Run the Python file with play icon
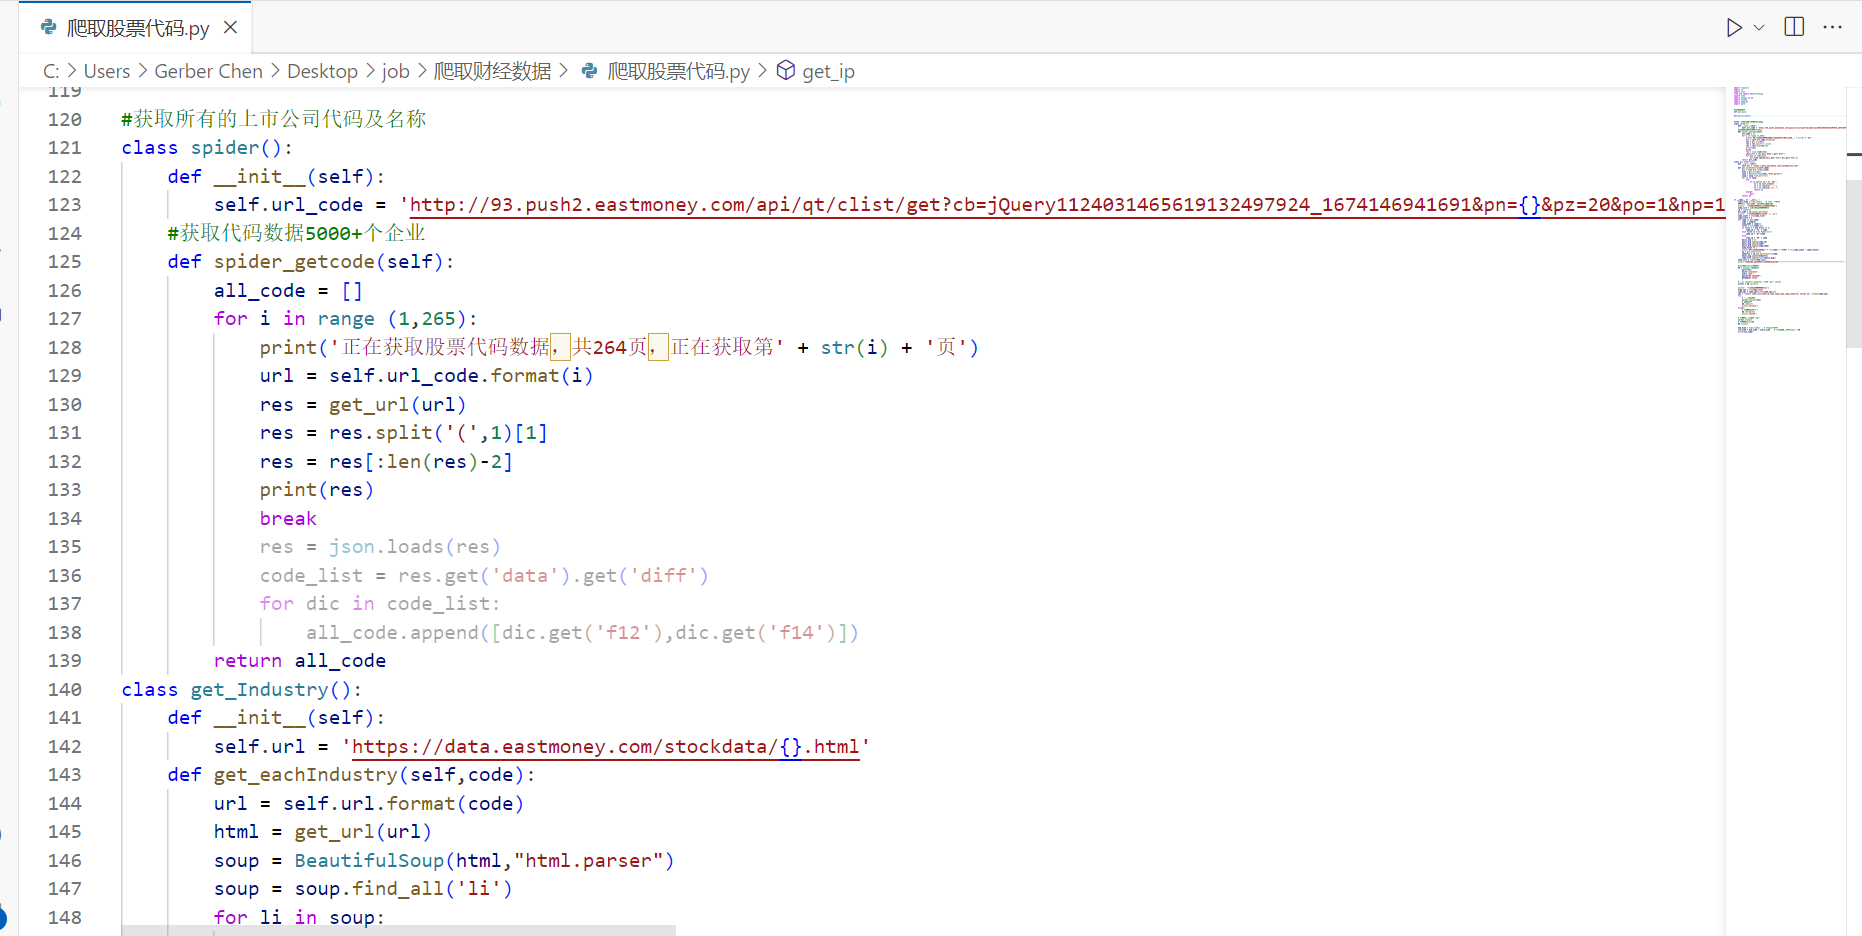The width and height of the screenshot is (1862, 936). coord(1734,27)
